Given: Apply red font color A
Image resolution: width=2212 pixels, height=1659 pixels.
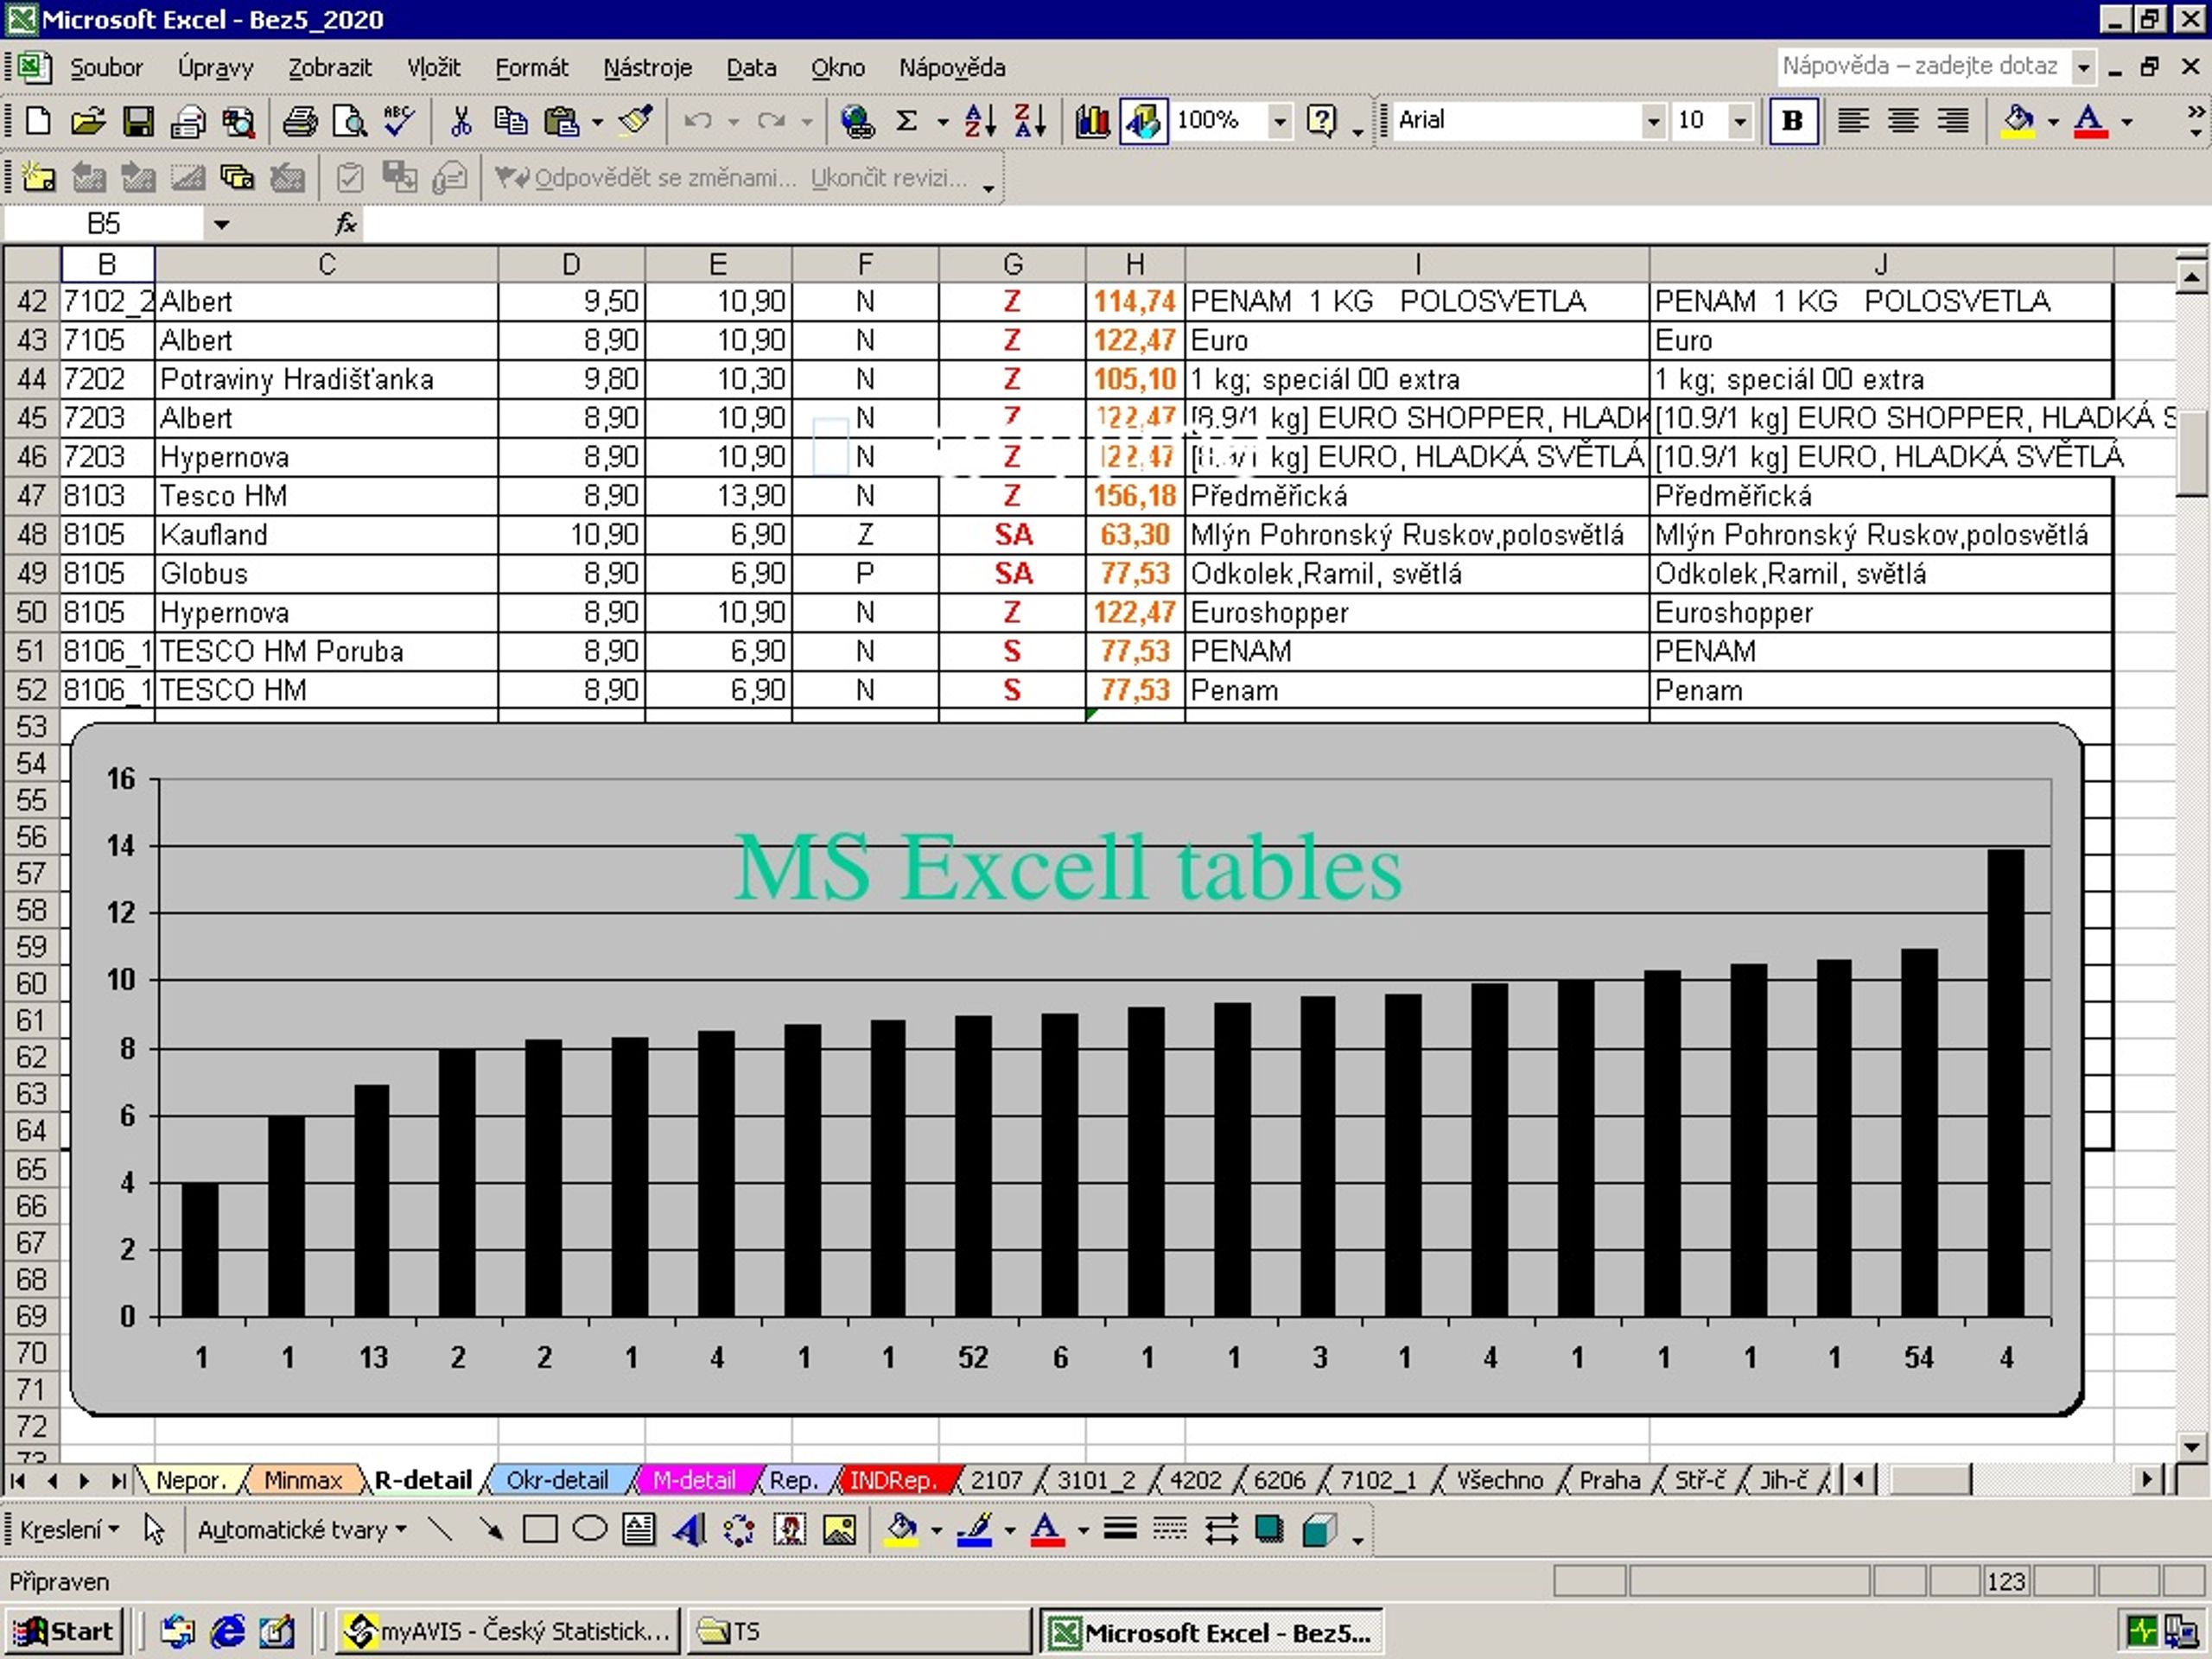Looking at the screenshot, I should (2090, 121).
